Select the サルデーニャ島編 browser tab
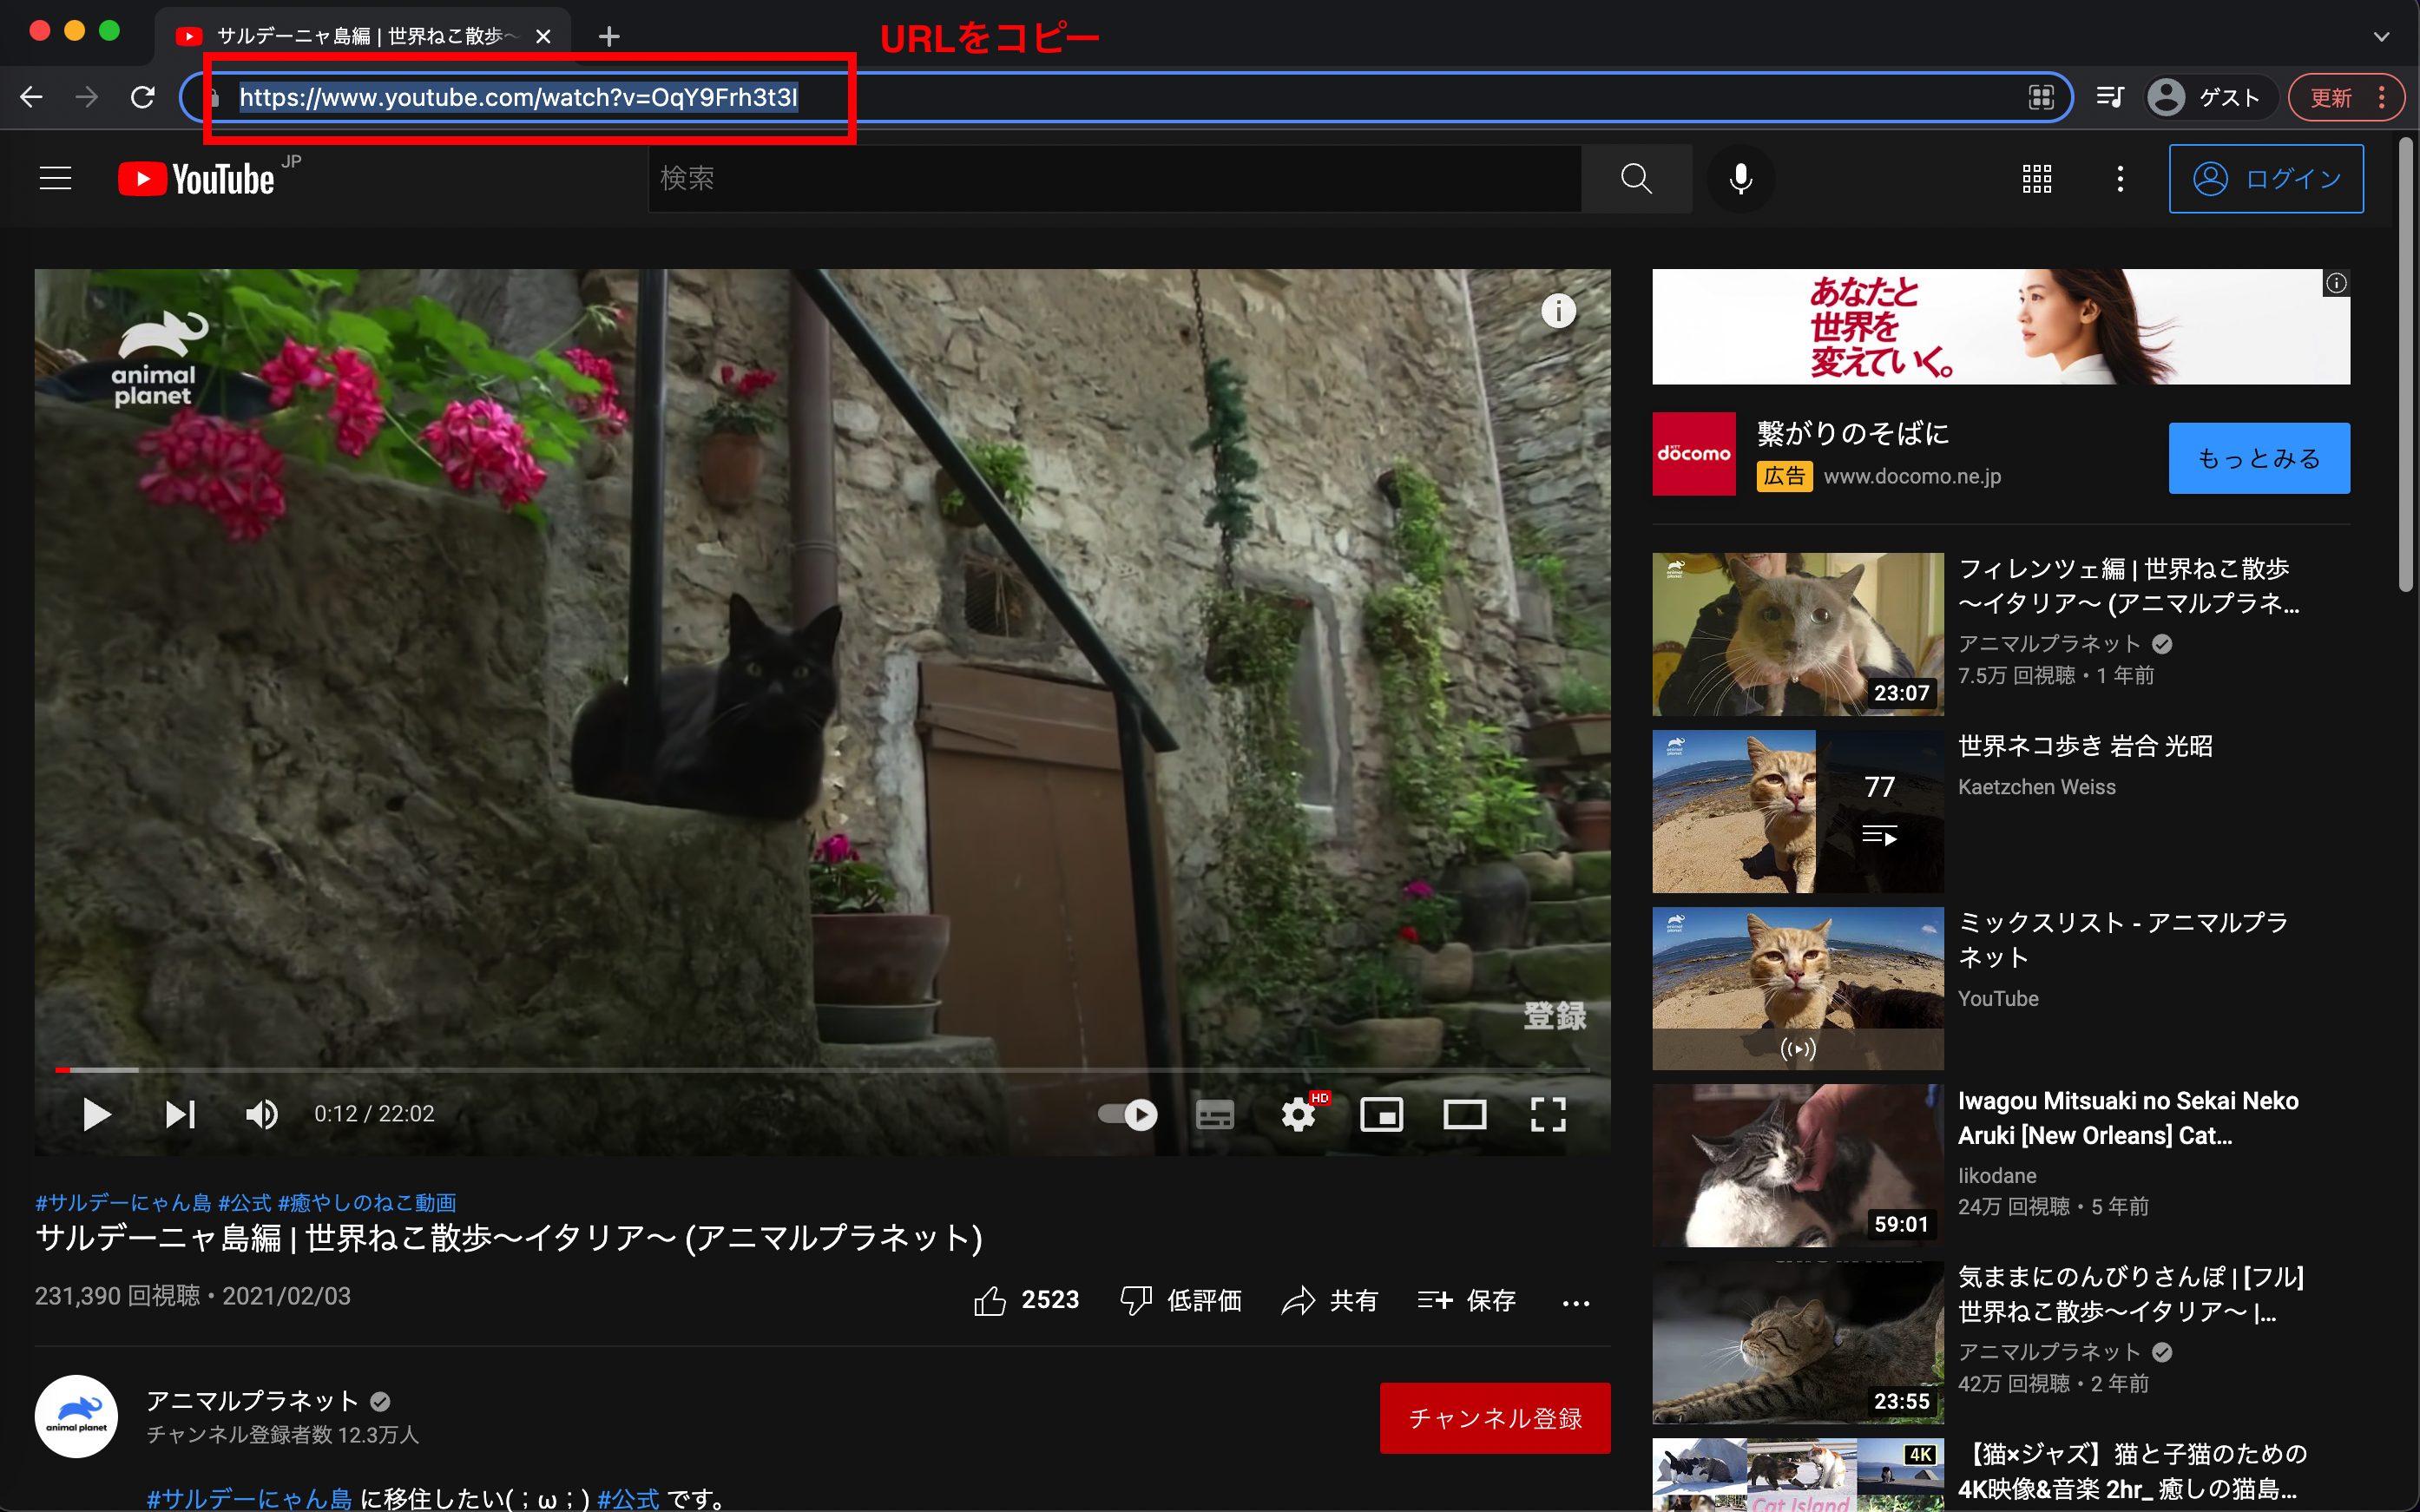Image resolution: width=2420 pixels, height=1512 pixels. point(360,37)
